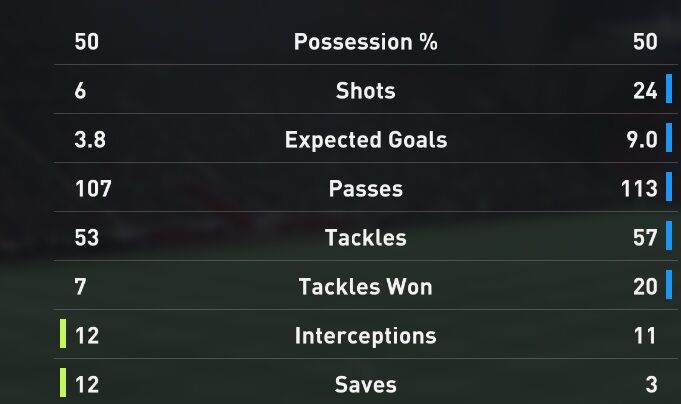The height and width of the screenshot is (404, 681).
Task: Select the blue bar beside 113 passes
Action: 668,189
